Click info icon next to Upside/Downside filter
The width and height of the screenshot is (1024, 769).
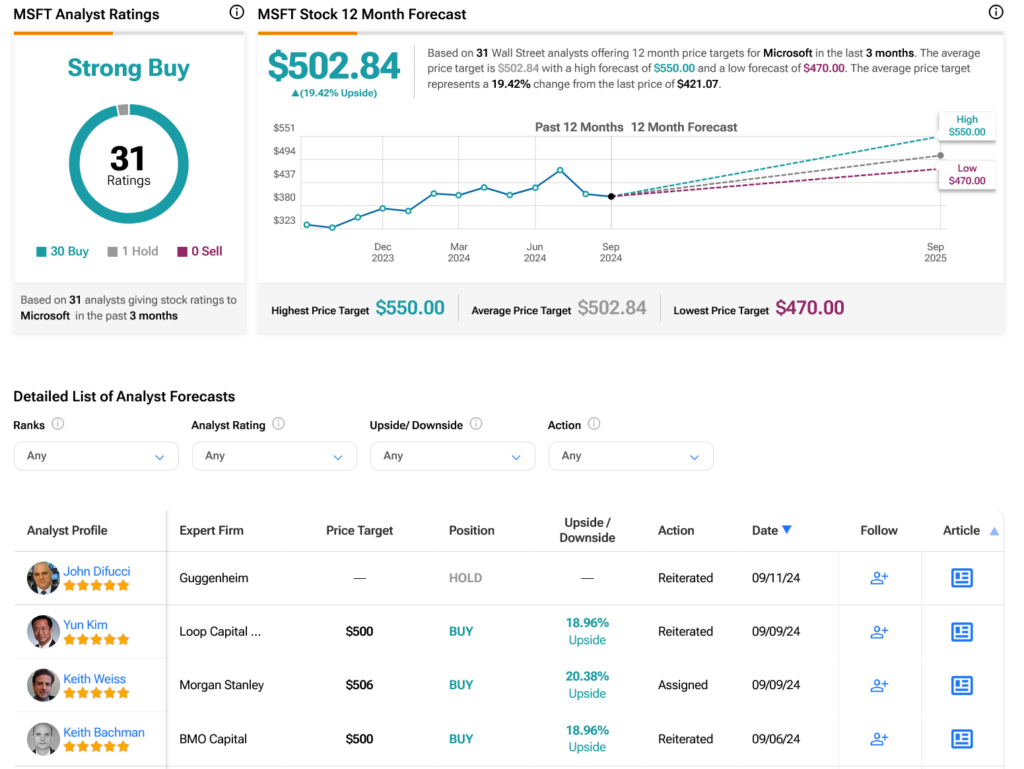pos(476,424)
